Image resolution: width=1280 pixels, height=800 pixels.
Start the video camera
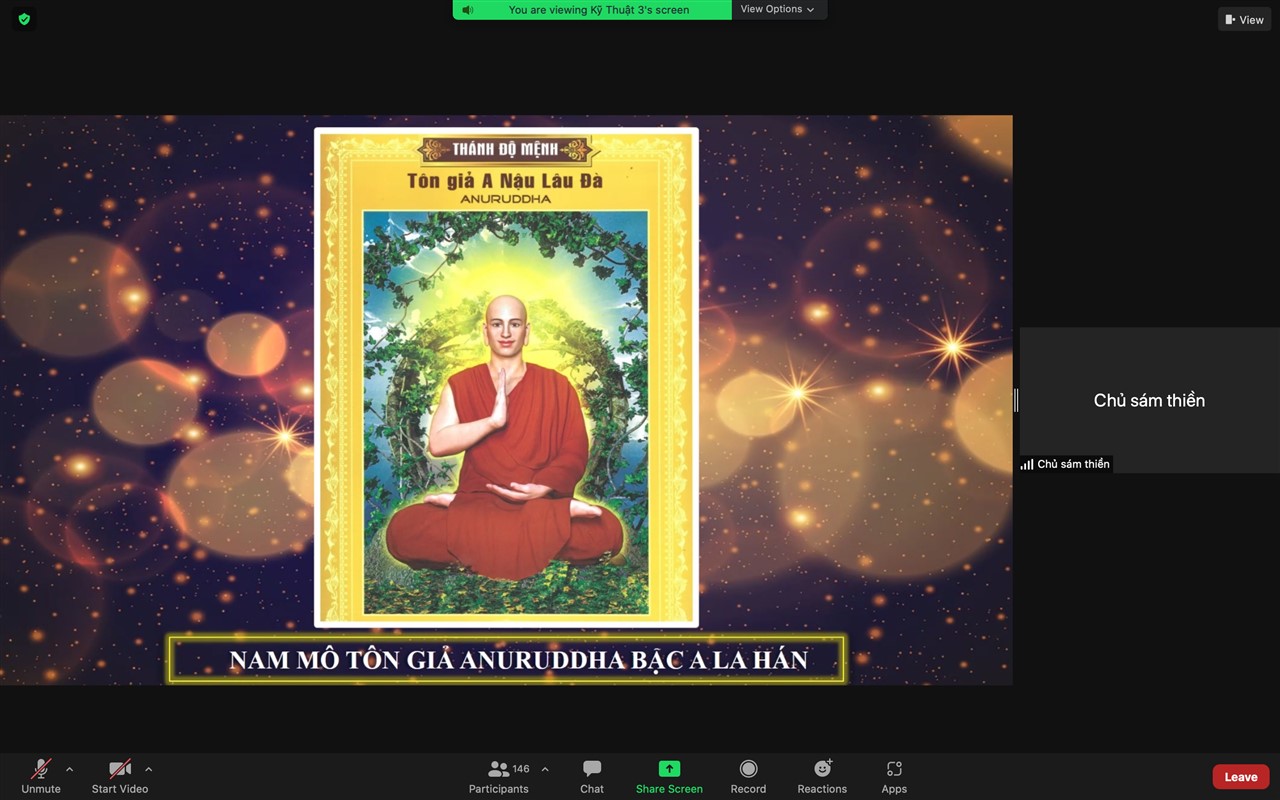120,776
